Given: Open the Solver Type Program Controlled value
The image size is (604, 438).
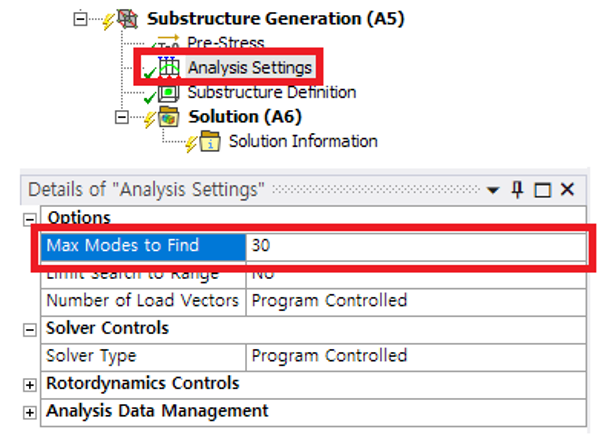Looking at the screenshot, I should 415,356.
